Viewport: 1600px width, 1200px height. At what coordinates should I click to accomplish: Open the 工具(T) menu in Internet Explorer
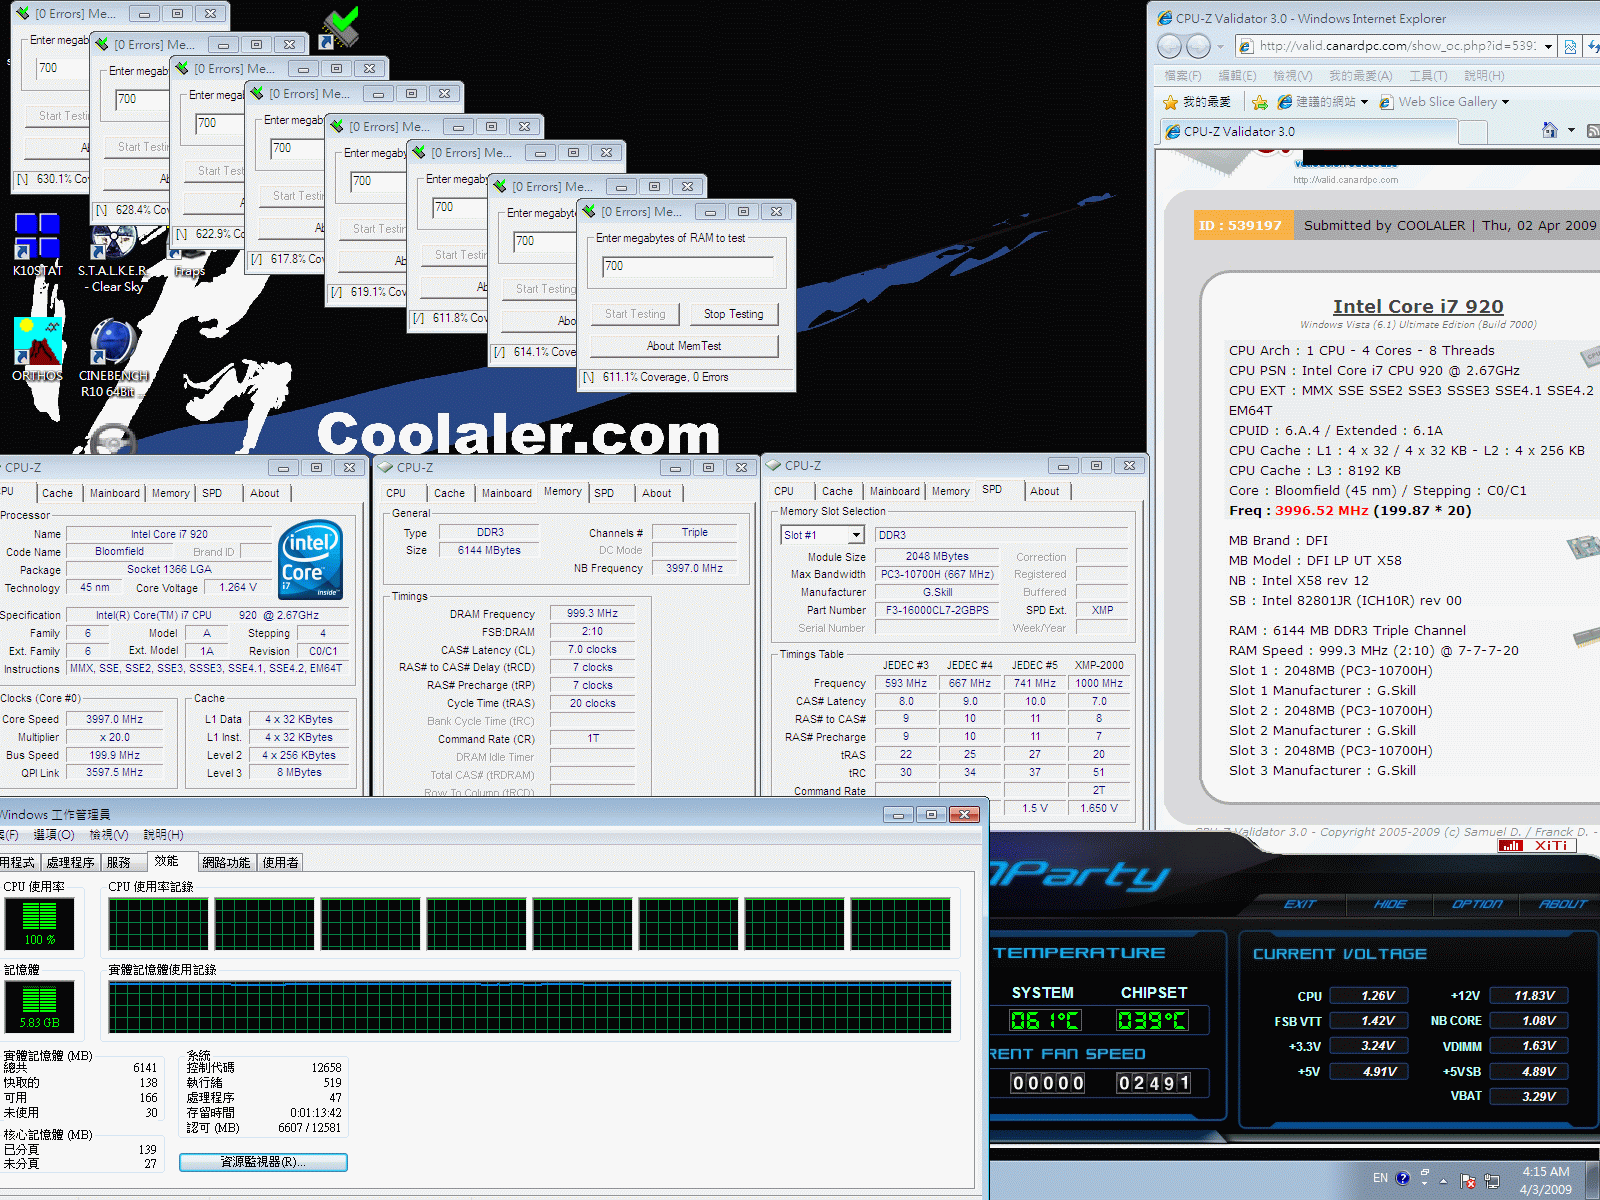1428,76
